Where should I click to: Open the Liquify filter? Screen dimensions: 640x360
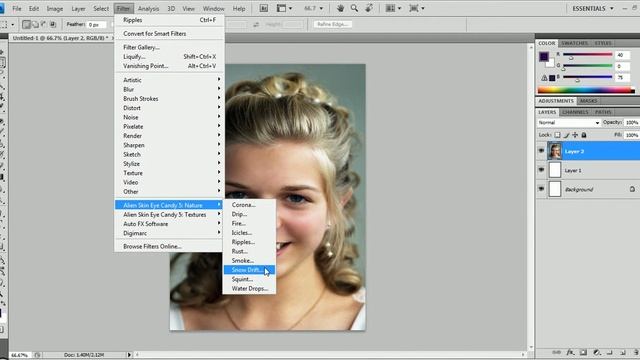(169, 57)
